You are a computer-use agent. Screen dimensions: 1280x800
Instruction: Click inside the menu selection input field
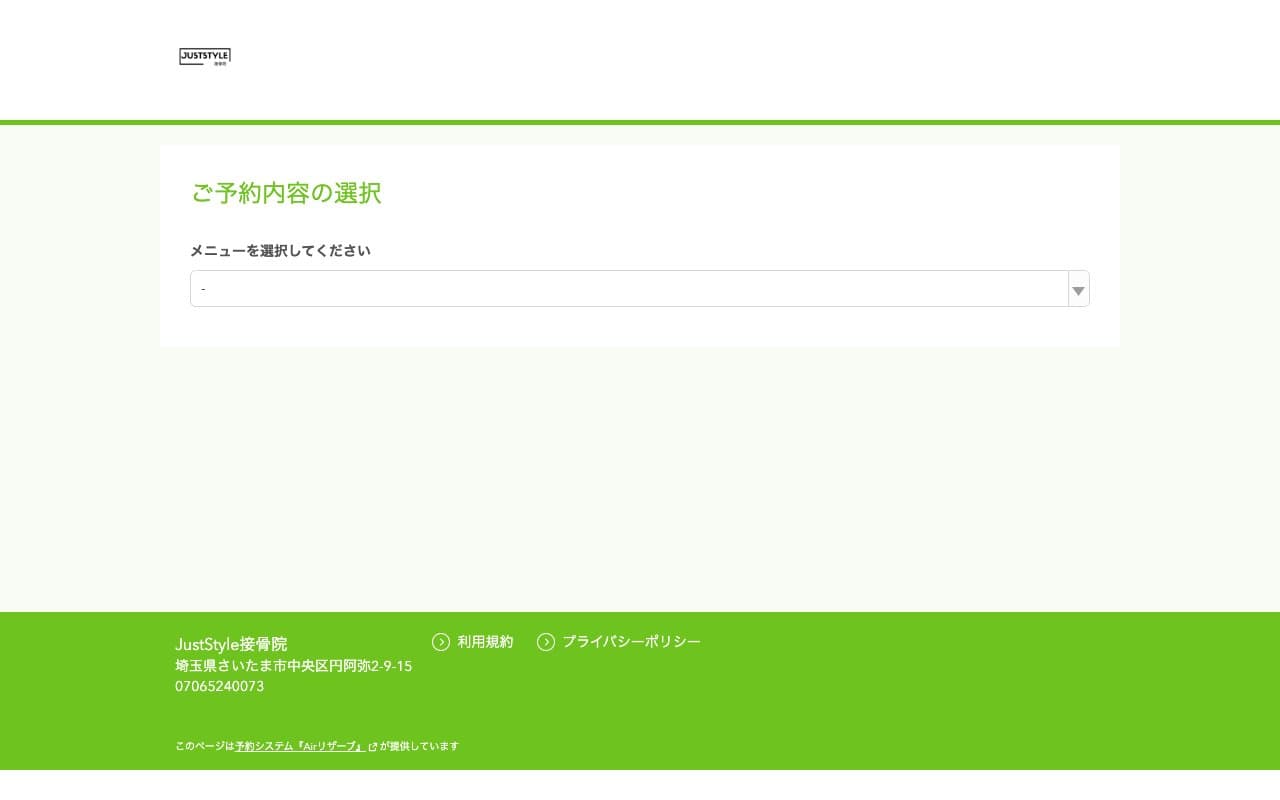[x=600, y=288]
